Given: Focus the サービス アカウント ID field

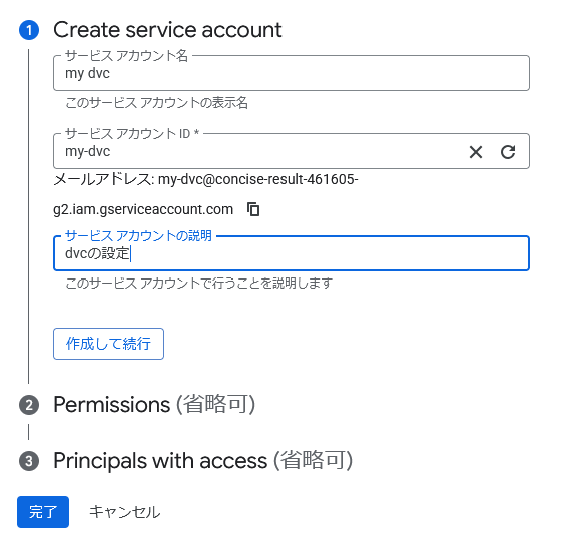Looking at the screenshot, I should 258,151.
